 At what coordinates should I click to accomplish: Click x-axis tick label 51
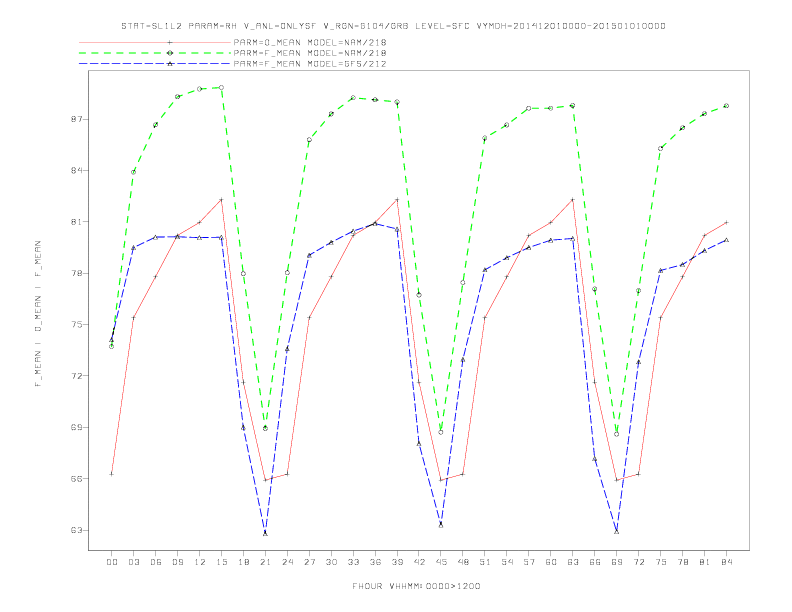click(485, 562)
